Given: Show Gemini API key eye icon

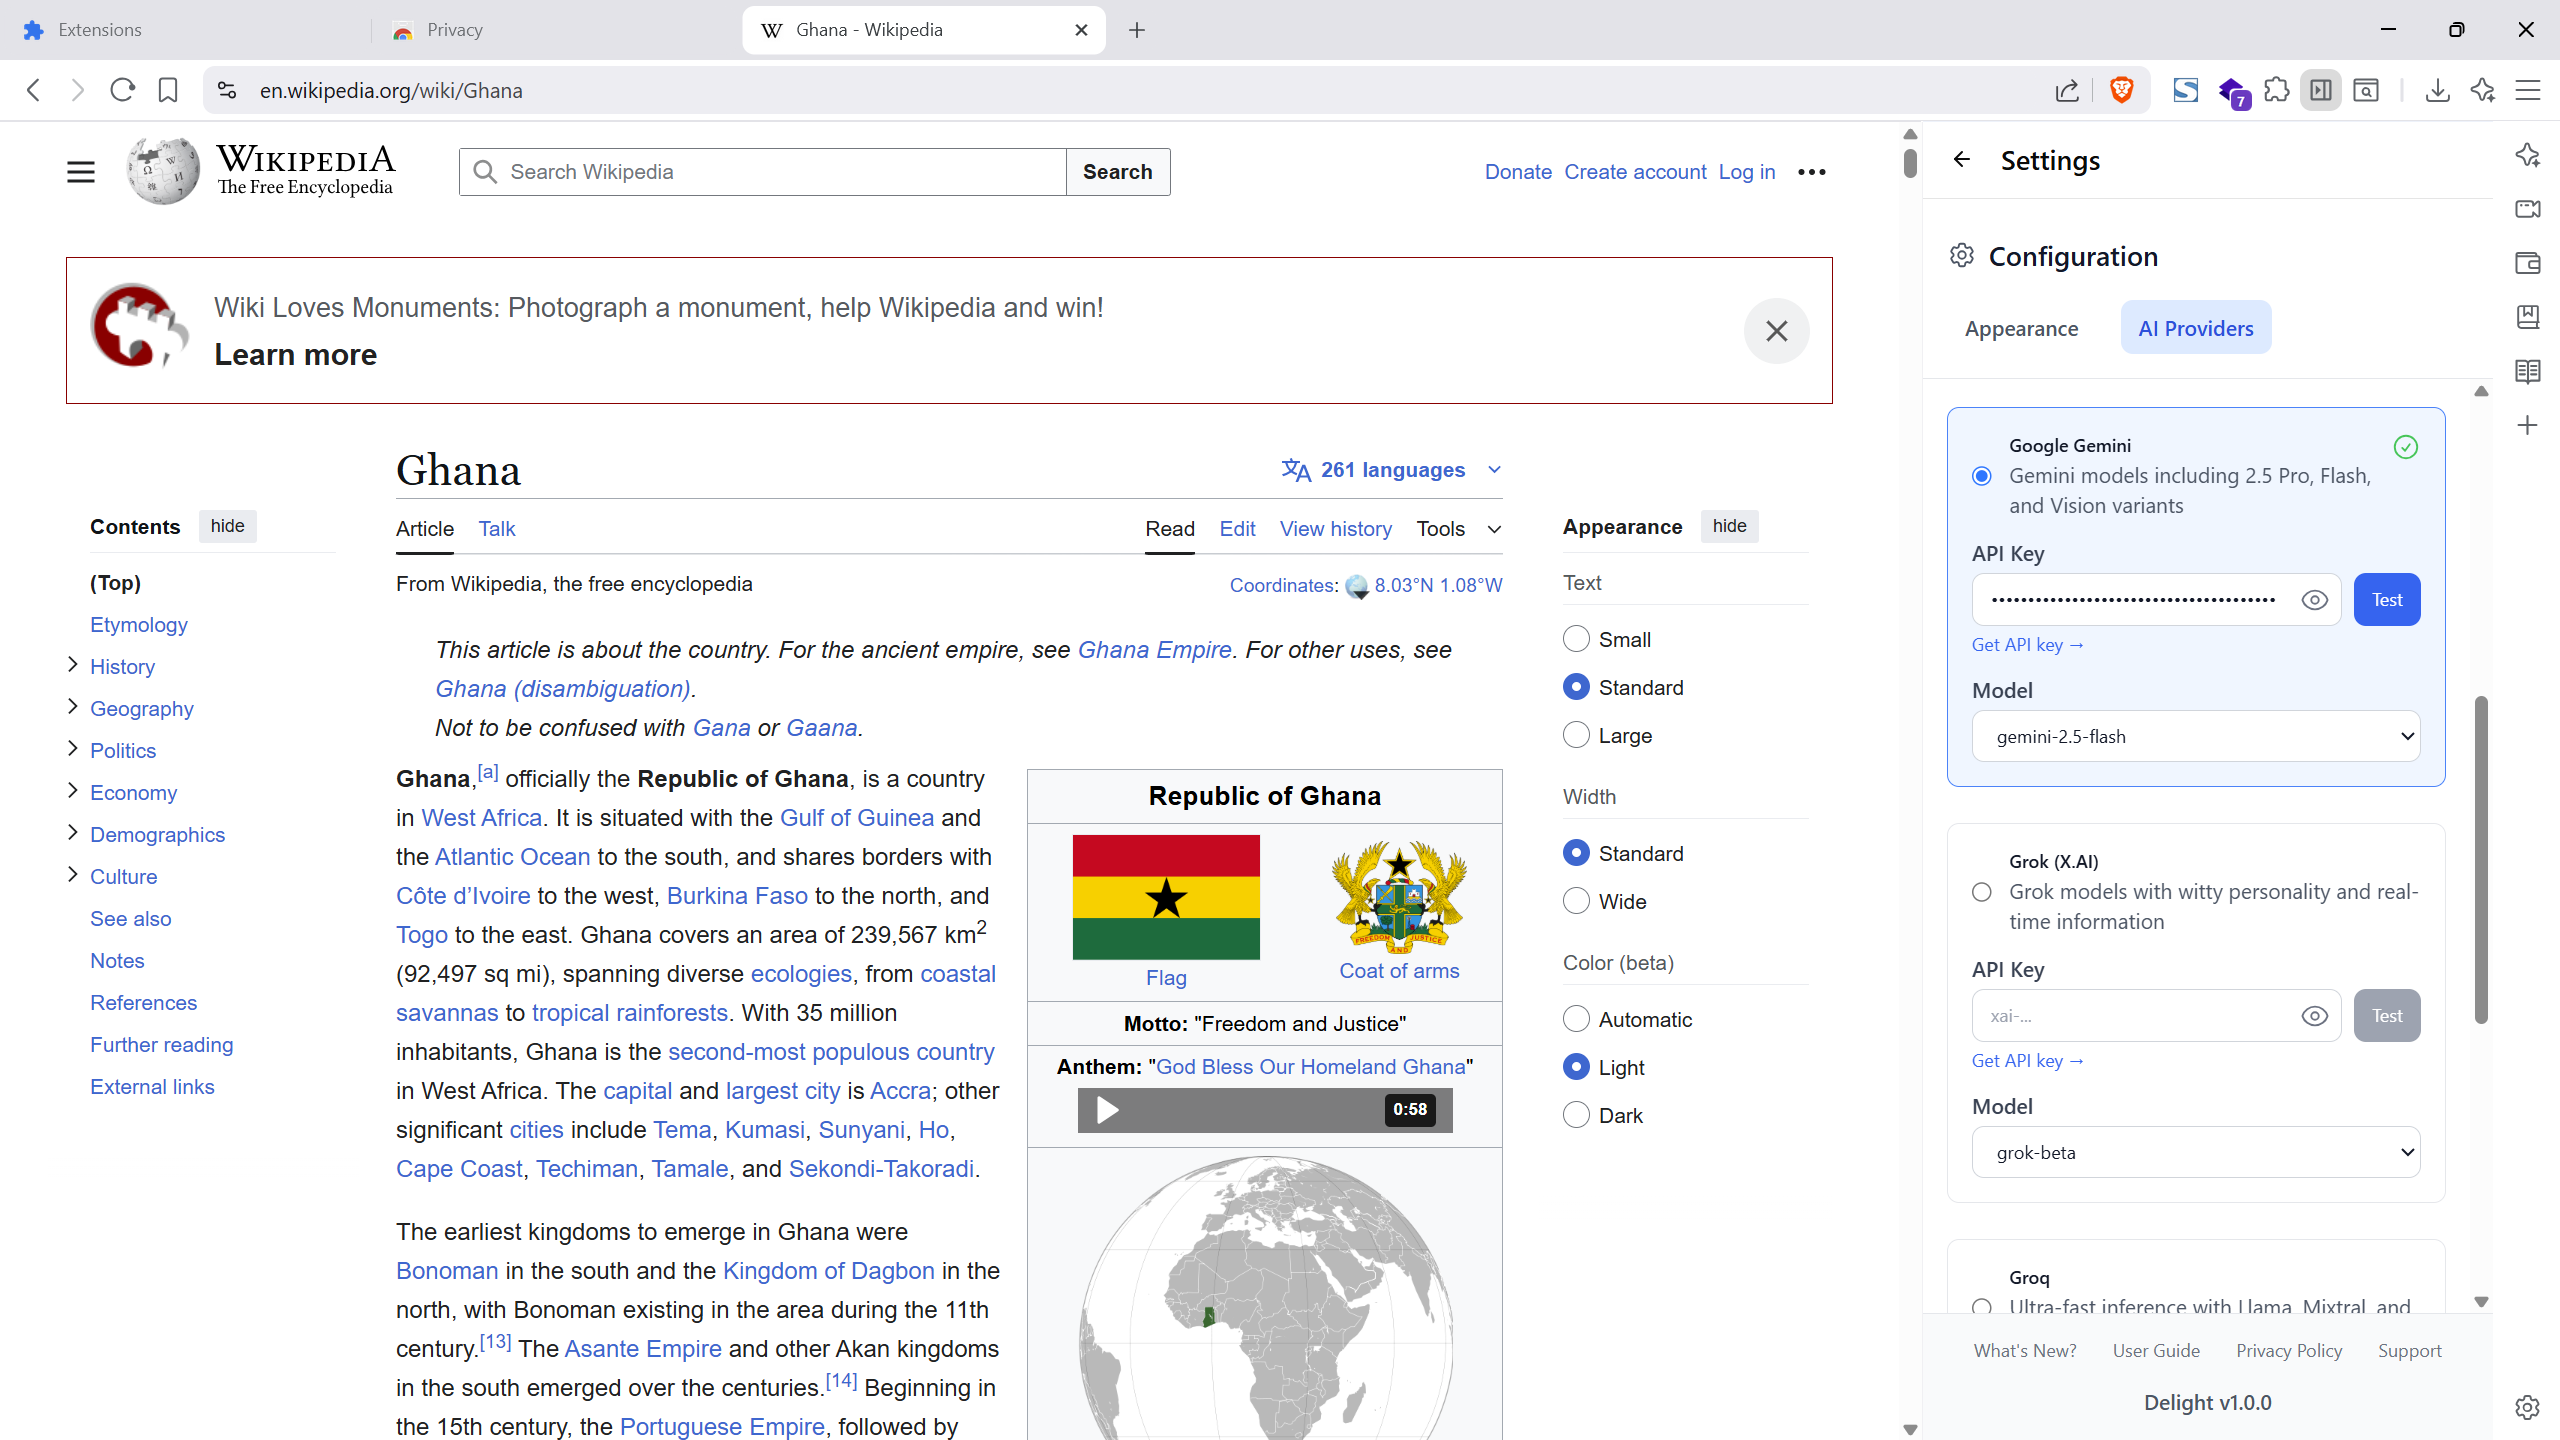Looking at the screenshot, I should pyautogui.click(x=2314, y=600).
